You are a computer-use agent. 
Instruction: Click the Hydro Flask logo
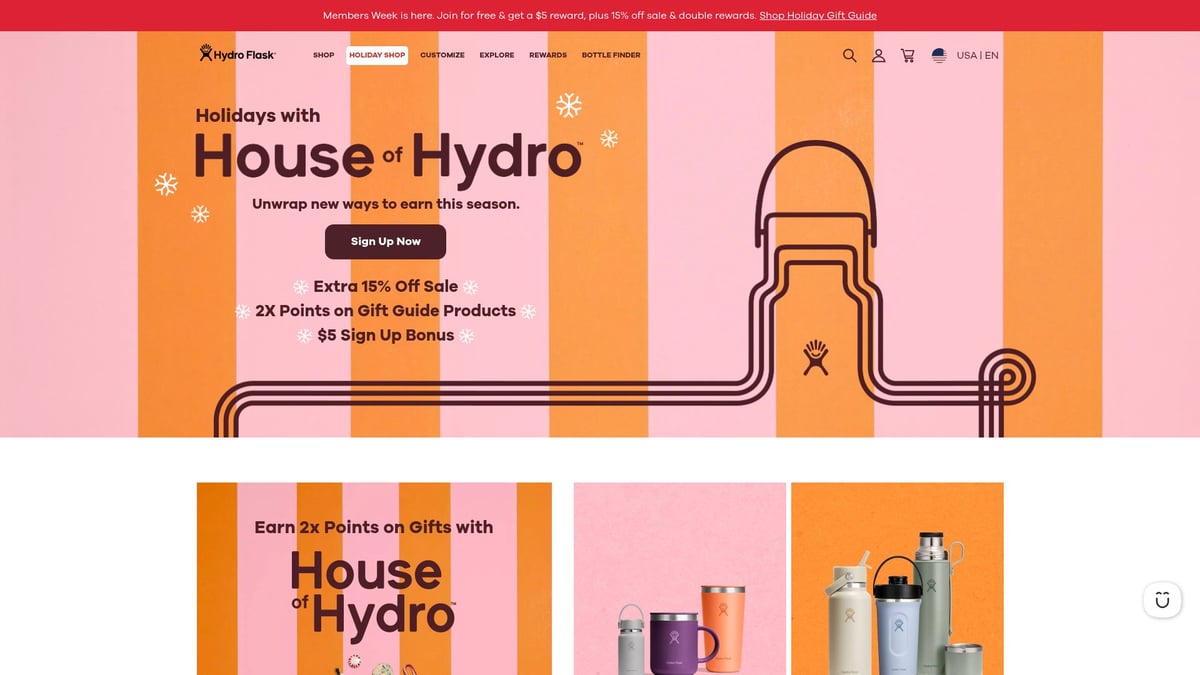coord(237,55)
